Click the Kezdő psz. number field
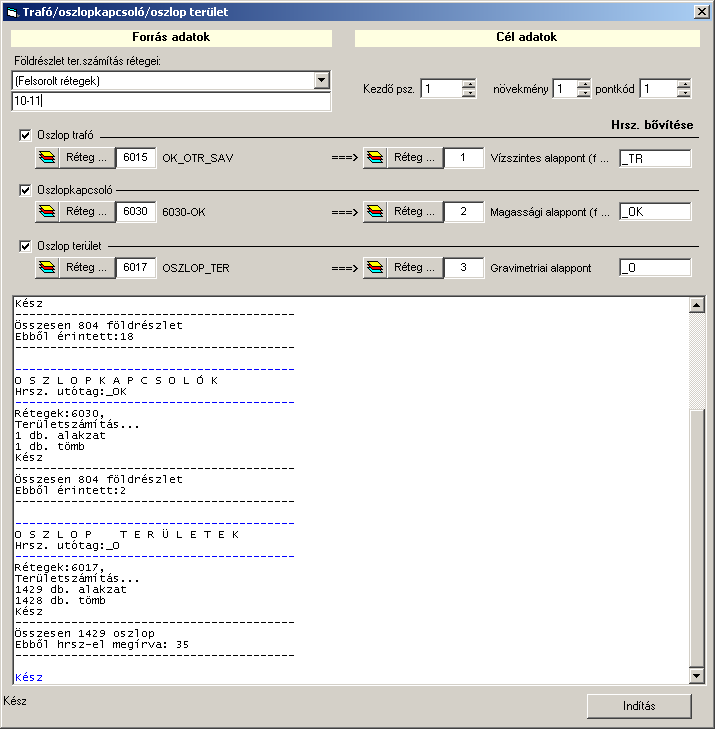Viewport: 715px width, 729px height. click(442, 88)
